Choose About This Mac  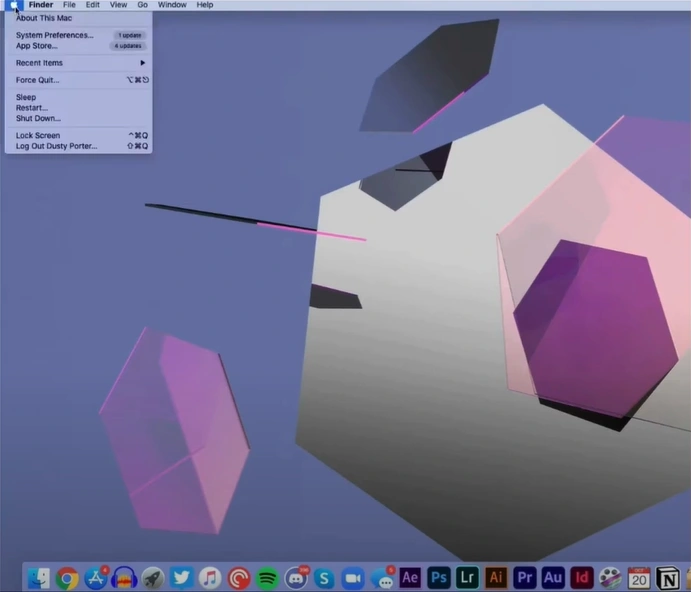(x=44, y=18)
